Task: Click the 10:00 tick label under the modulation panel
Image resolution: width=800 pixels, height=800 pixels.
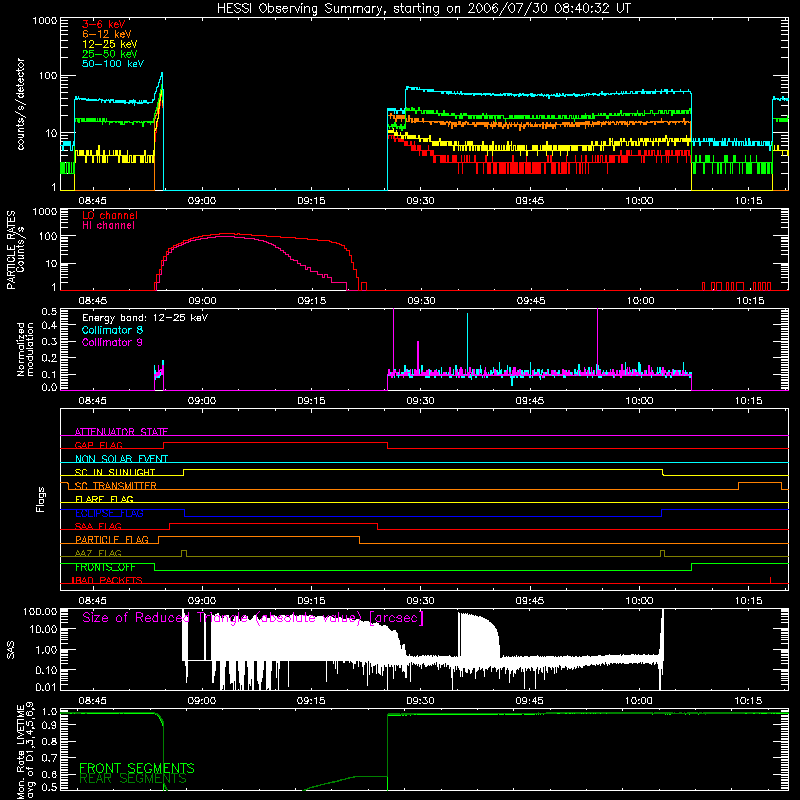Action: click(x=639, y=401)
